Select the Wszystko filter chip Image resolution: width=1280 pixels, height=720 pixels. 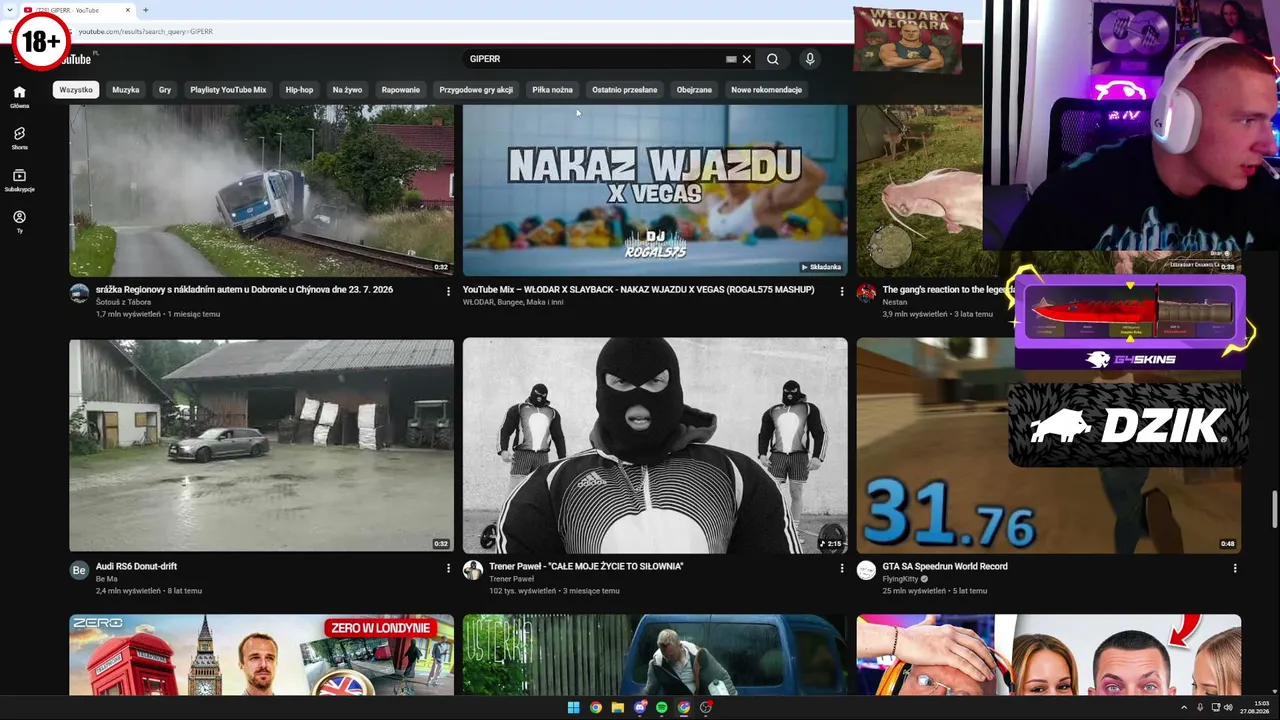click(x=76, y=90)
